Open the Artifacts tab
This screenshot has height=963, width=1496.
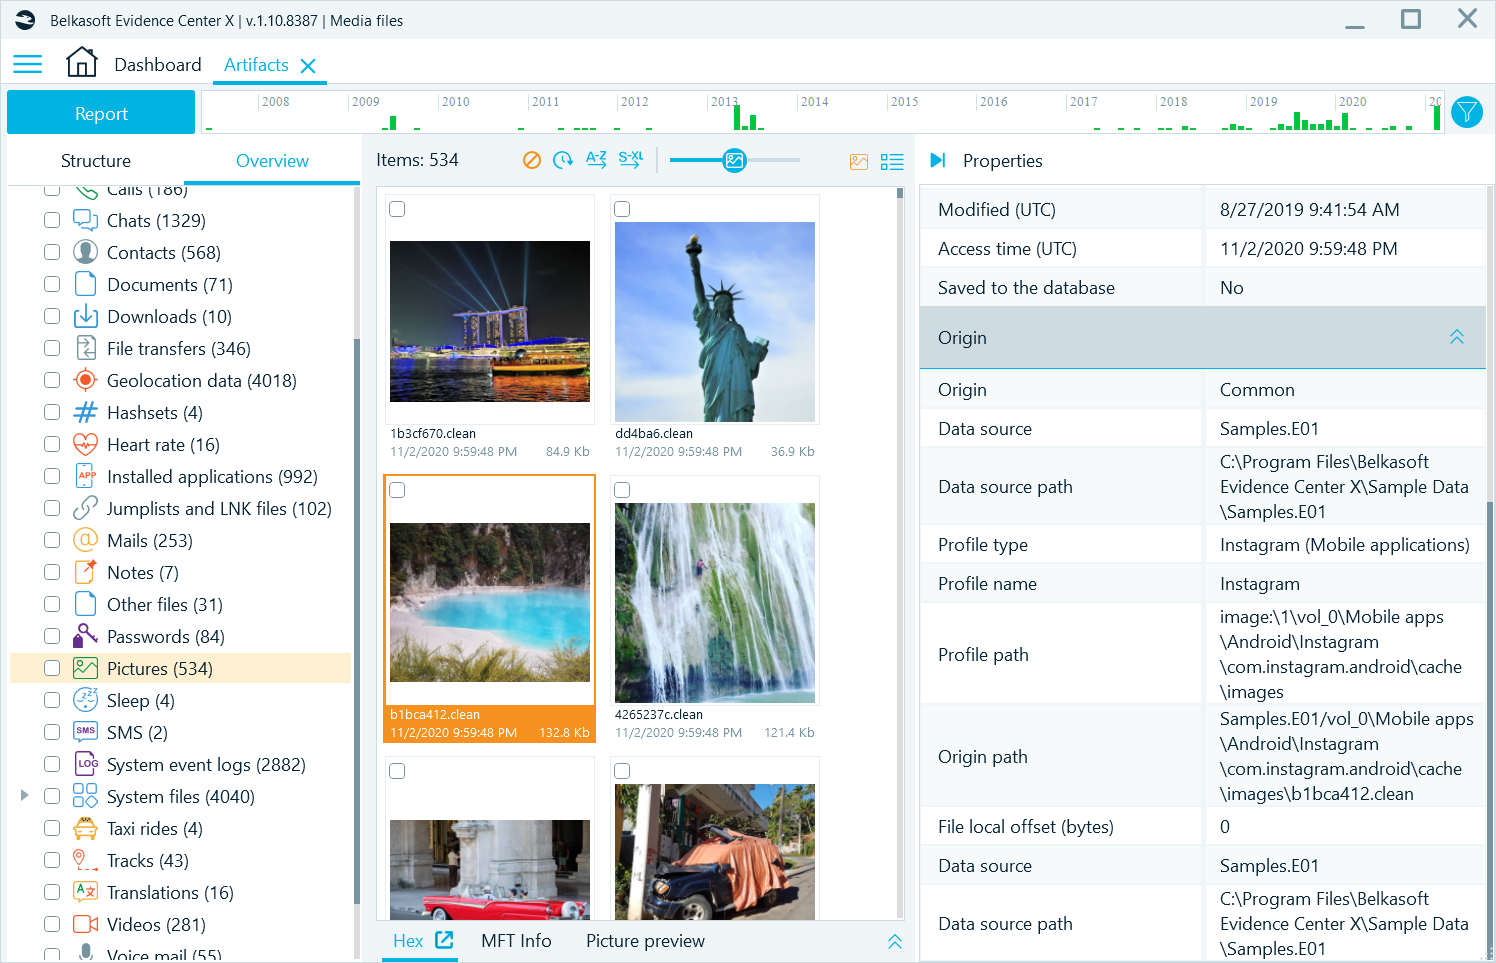[x=256, y=65]
